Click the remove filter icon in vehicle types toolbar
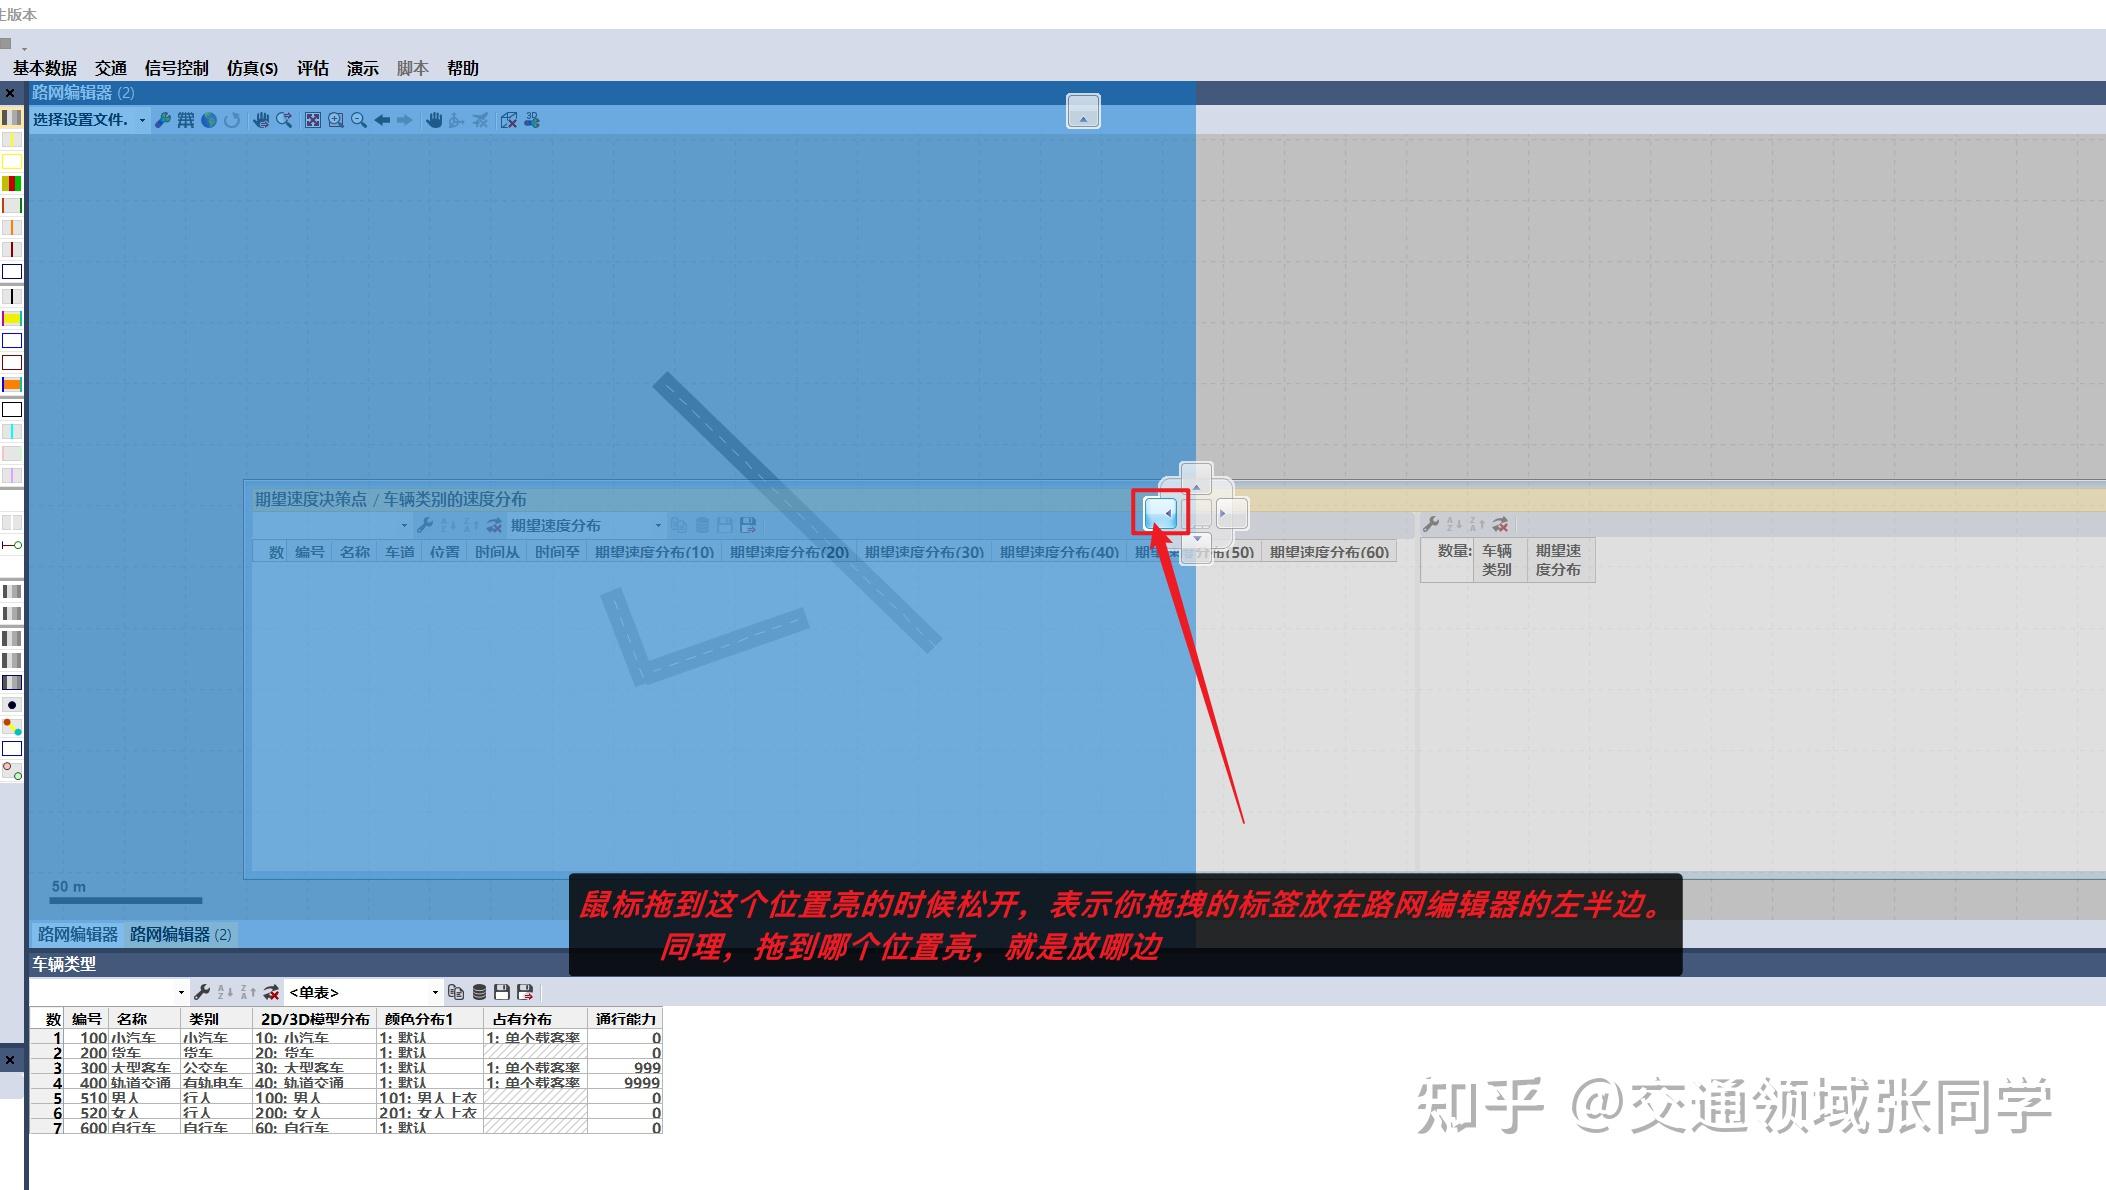The height and width of the screenshot is (1190, 2106). pyautogui.click(x=270, y=992)
